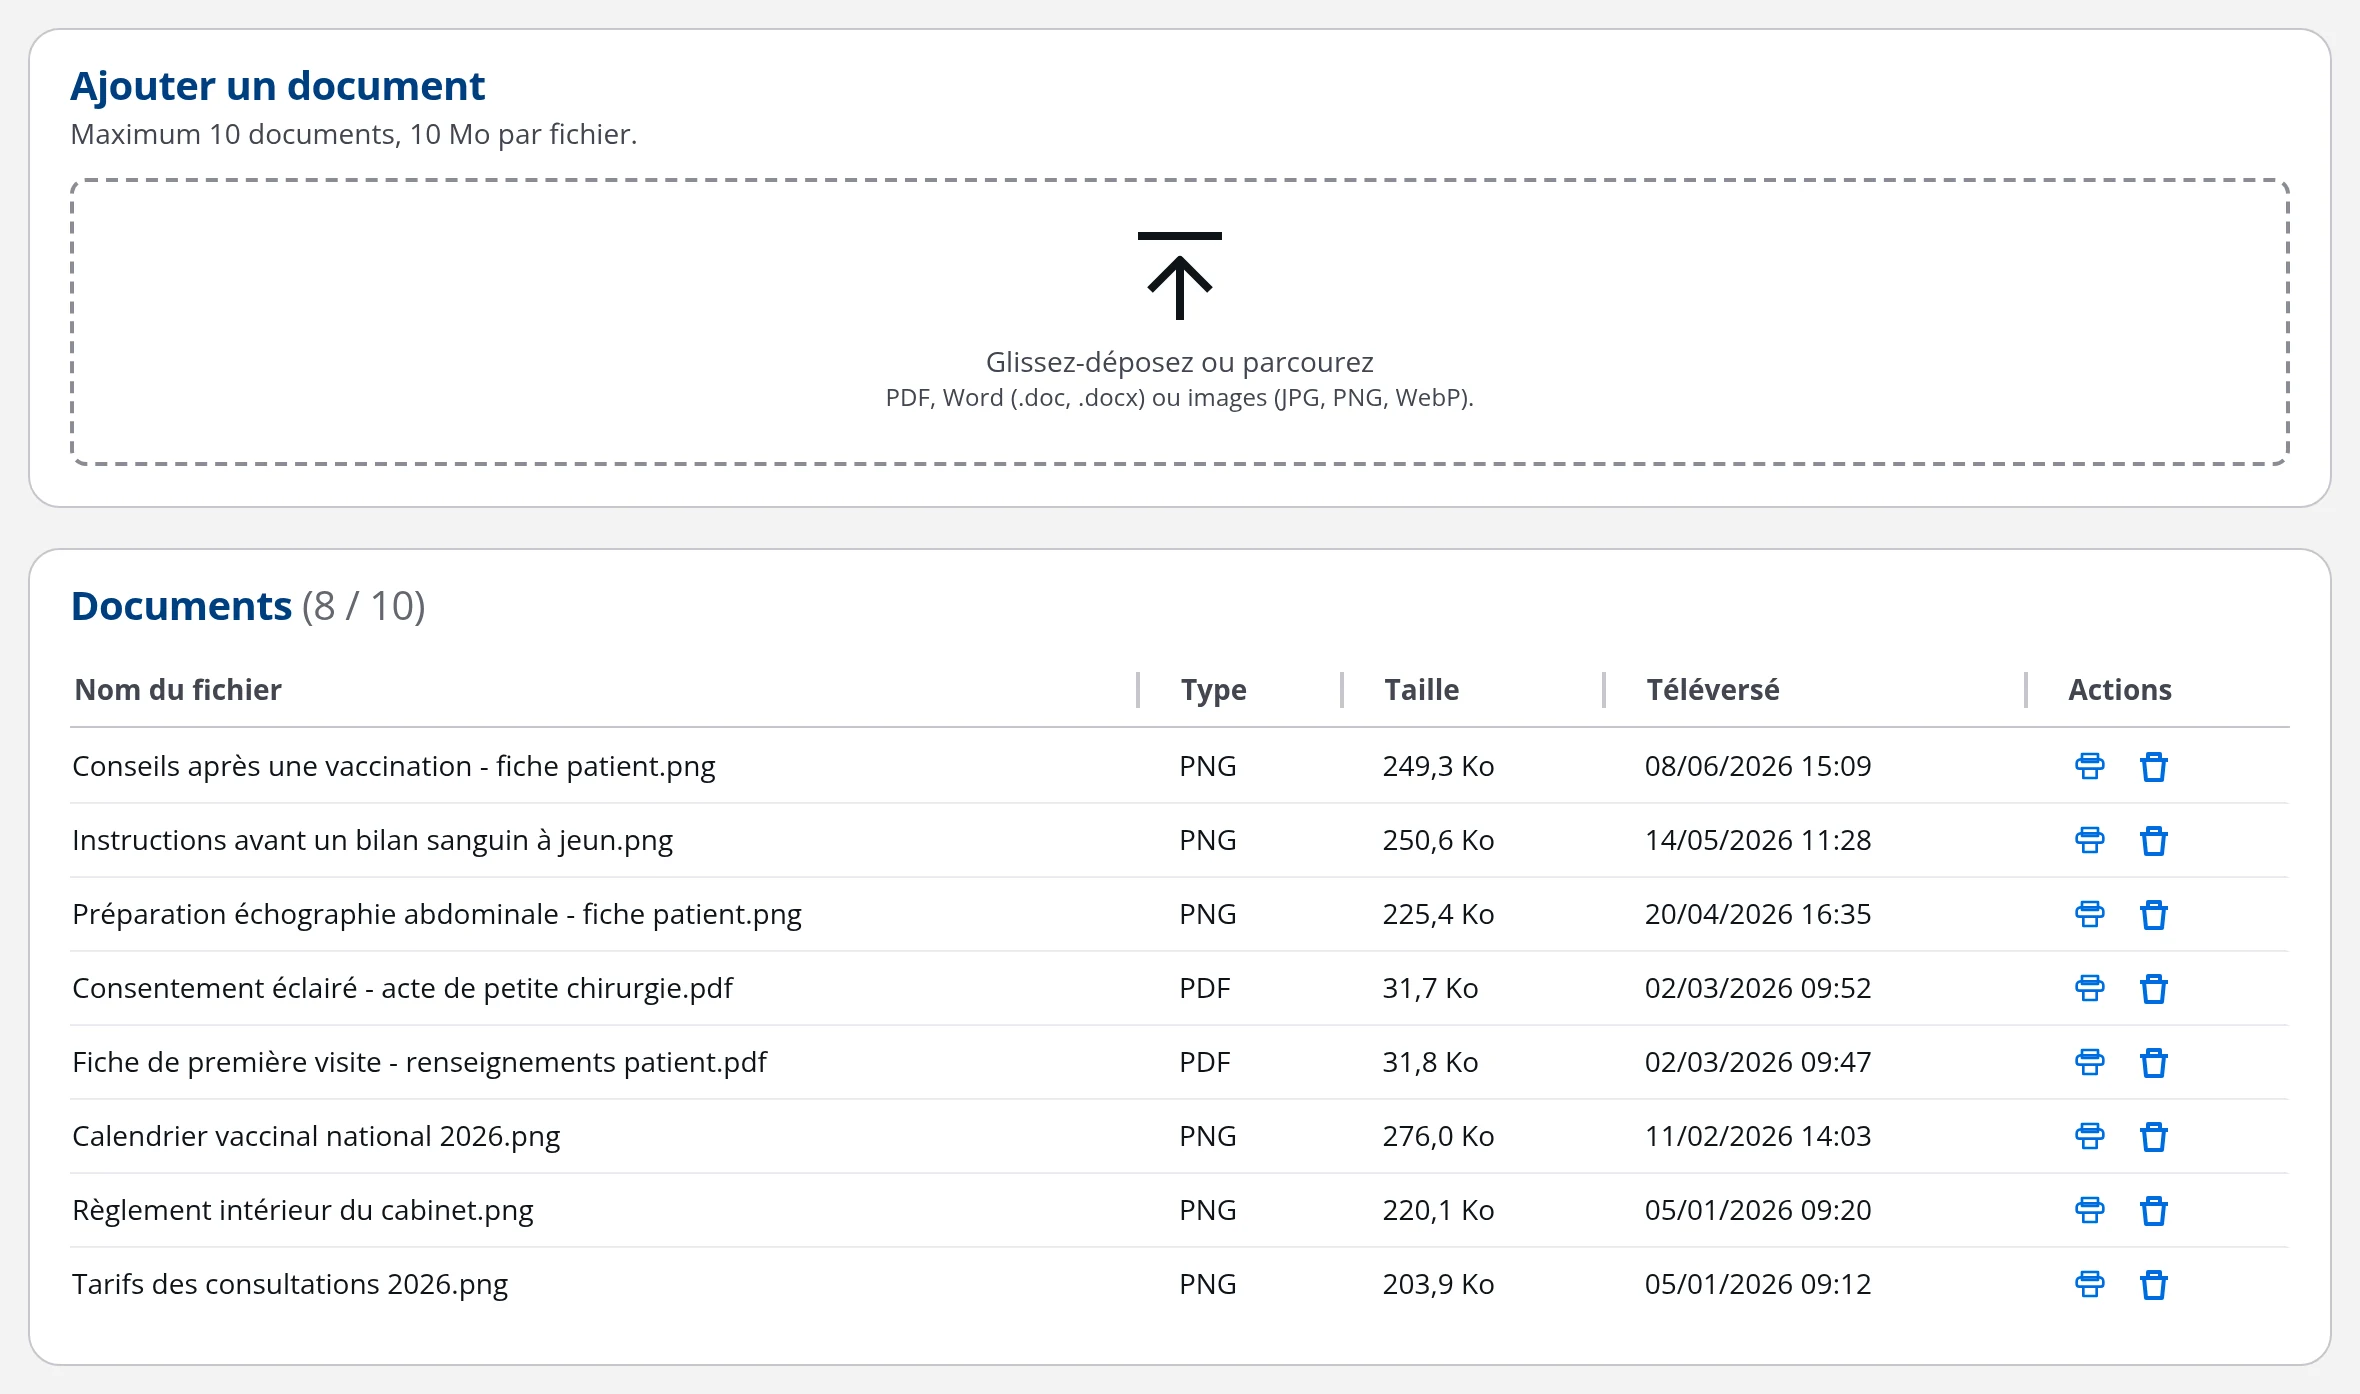The image size is (2360, 1394).
Task: Sort by Type column header
Action: pos(1213,690)
